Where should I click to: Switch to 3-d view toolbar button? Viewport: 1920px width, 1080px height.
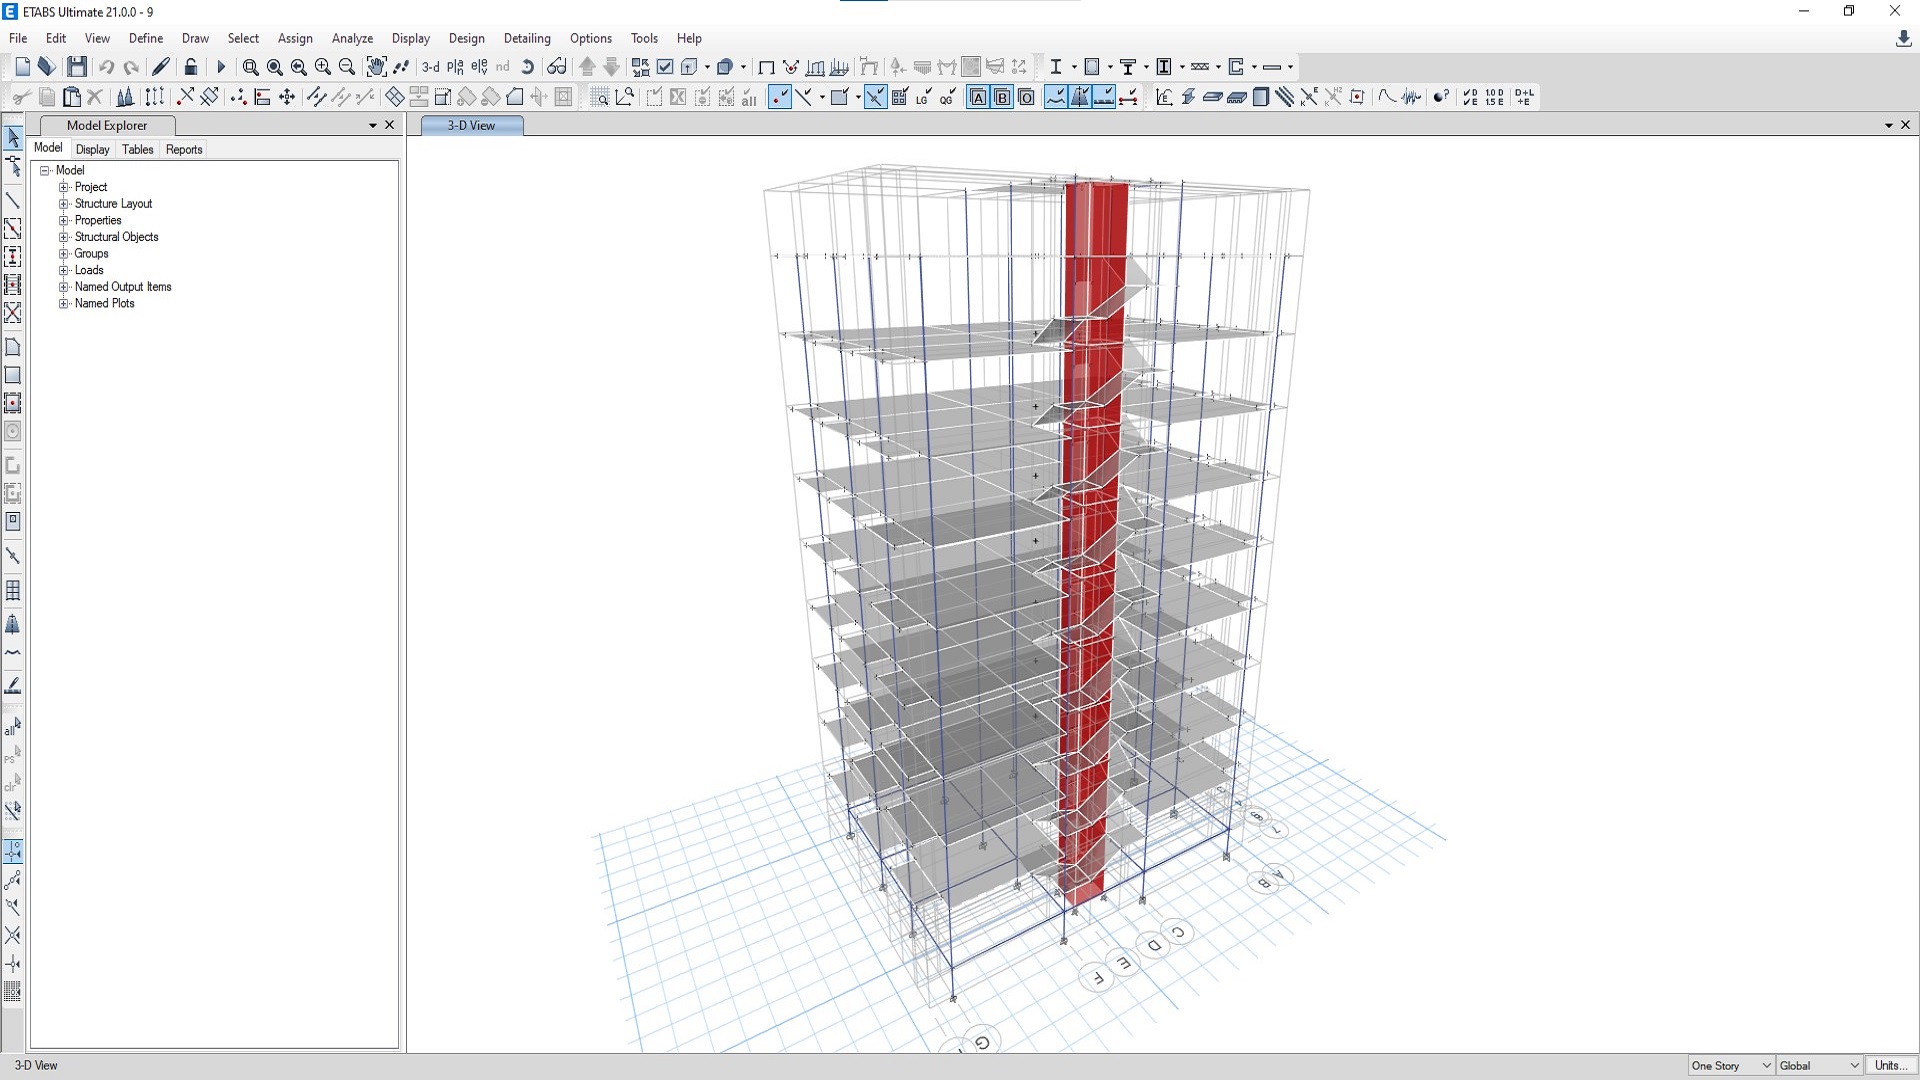pyautogui.click(x=430, y=67)
